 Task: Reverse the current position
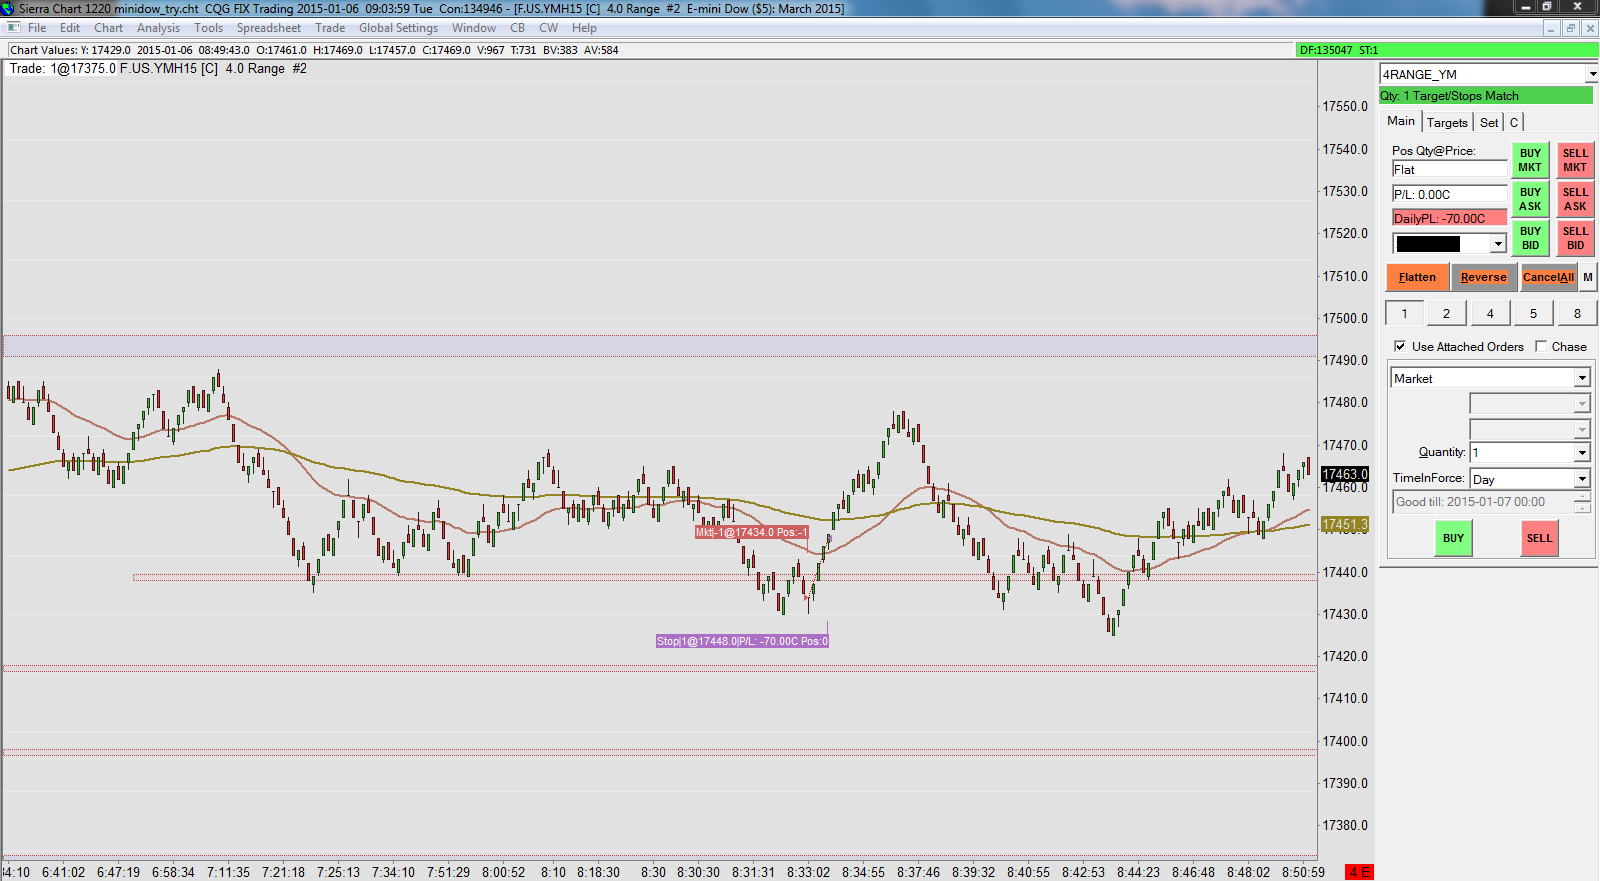point(1483,277)
